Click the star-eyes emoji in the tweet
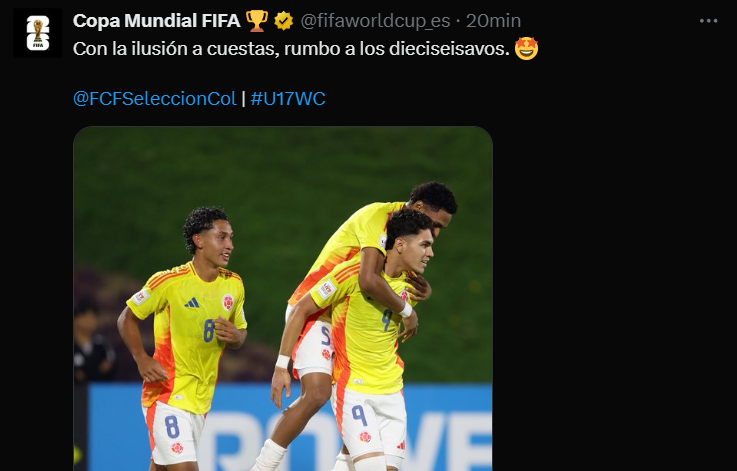 click(x=526, y=49)
